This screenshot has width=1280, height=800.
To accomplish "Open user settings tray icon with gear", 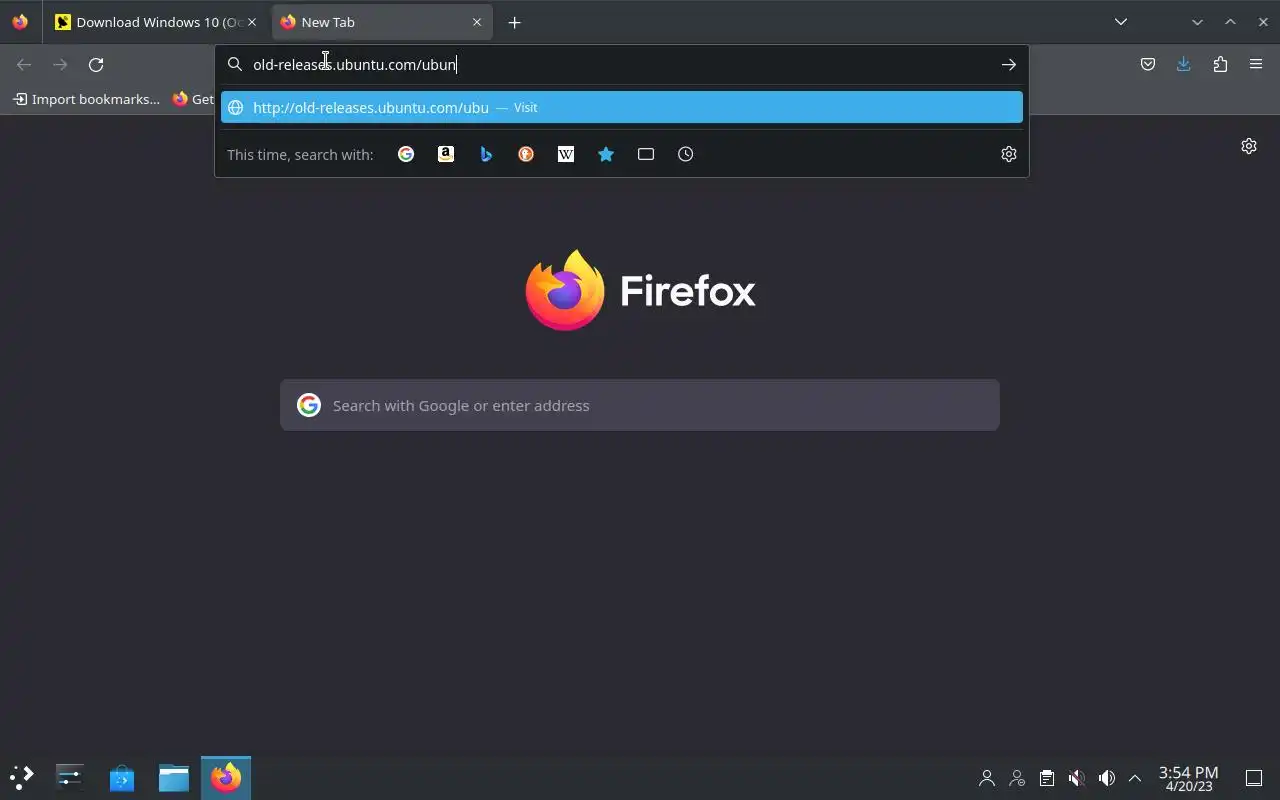I will (x=1017, y=778).
